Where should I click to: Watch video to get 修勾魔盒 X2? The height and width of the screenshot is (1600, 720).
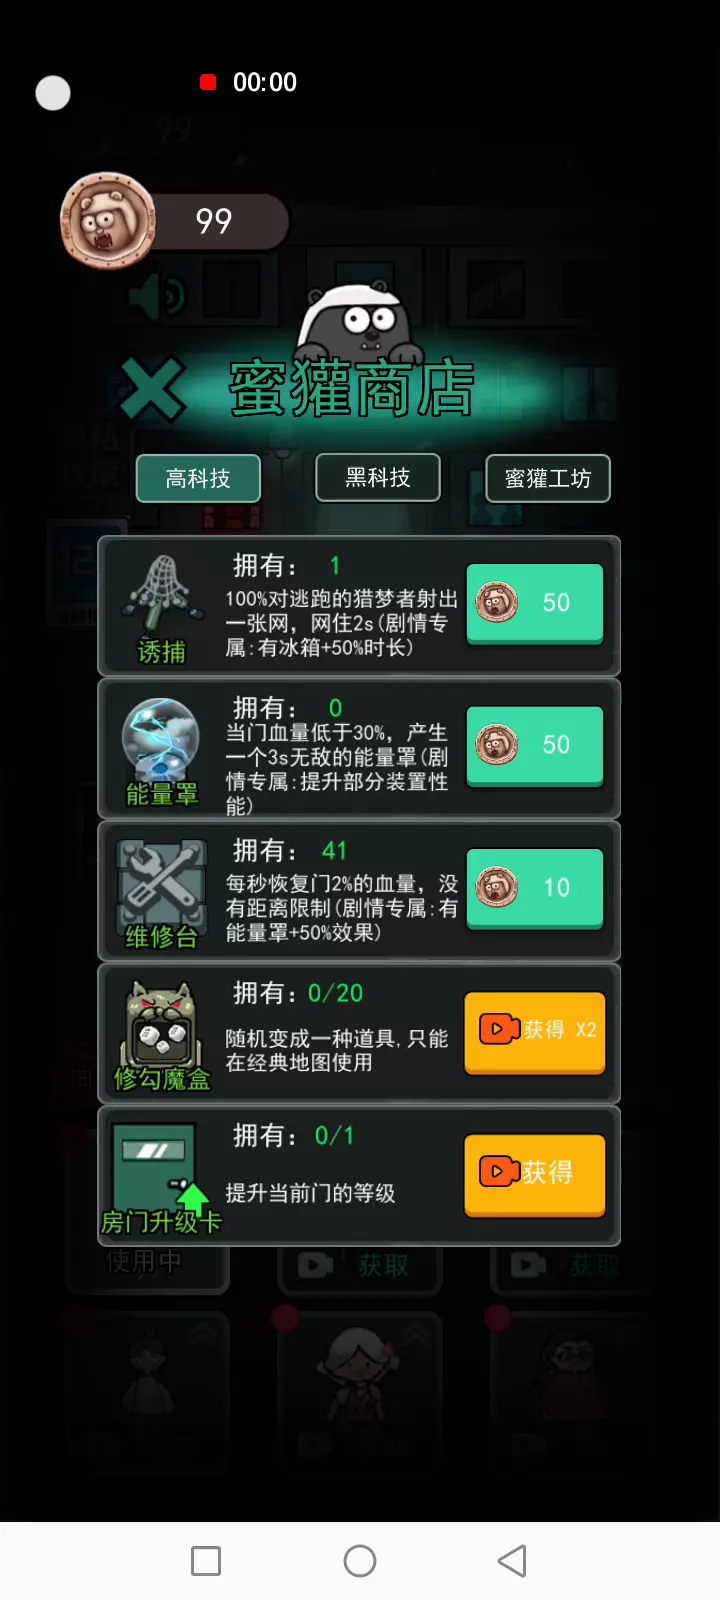[x=535, y=1032]
